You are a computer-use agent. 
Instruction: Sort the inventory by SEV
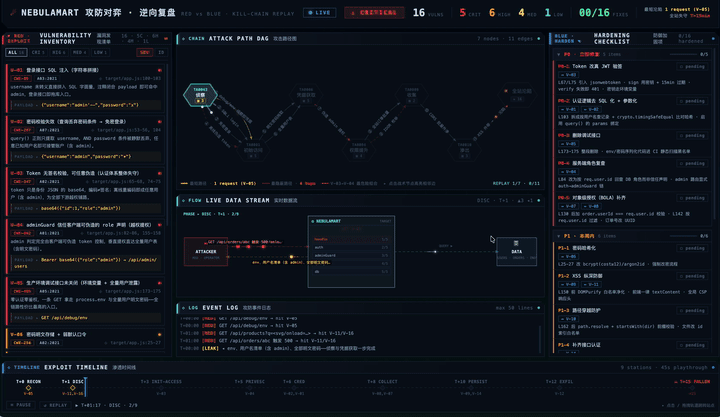tap(145, 52)
